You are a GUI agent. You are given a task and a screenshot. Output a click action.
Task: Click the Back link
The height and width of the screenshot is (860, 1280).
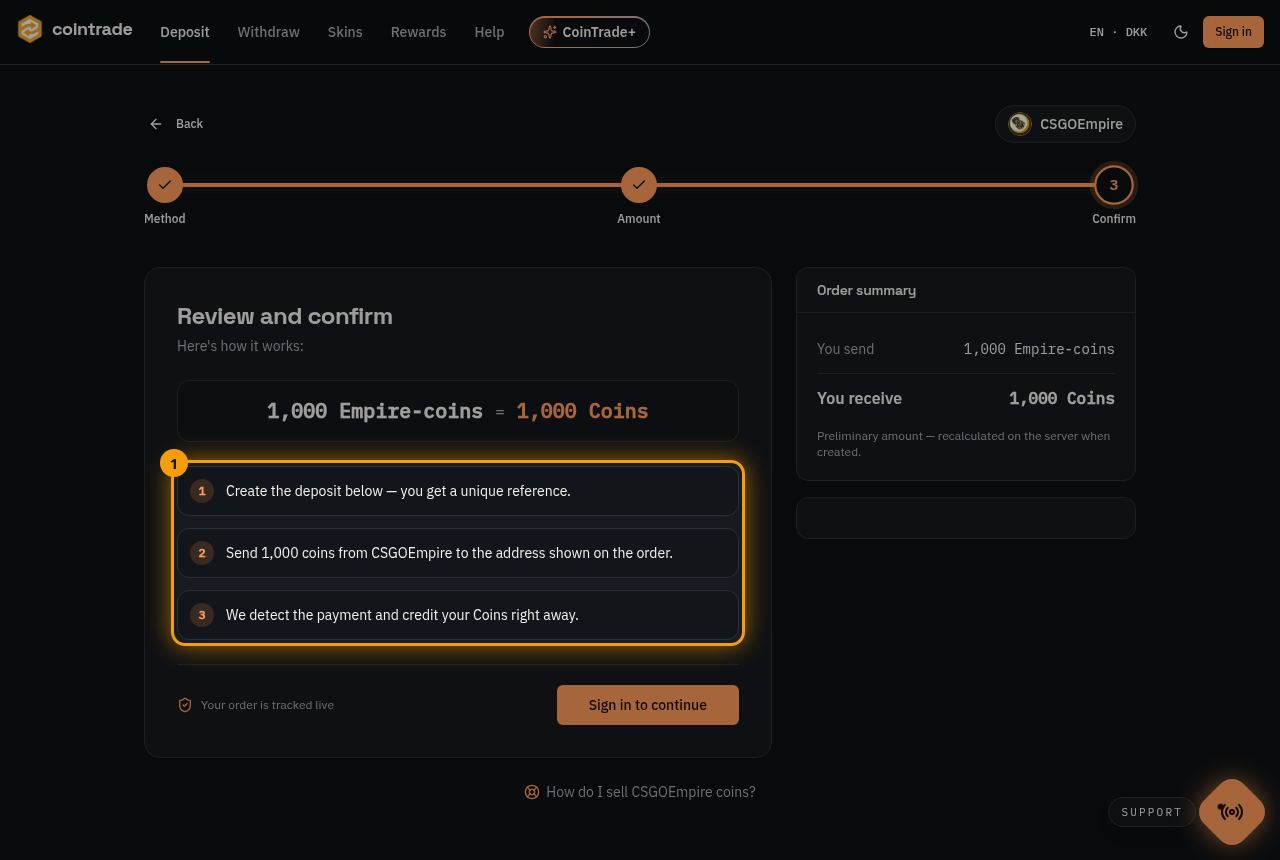177,124
